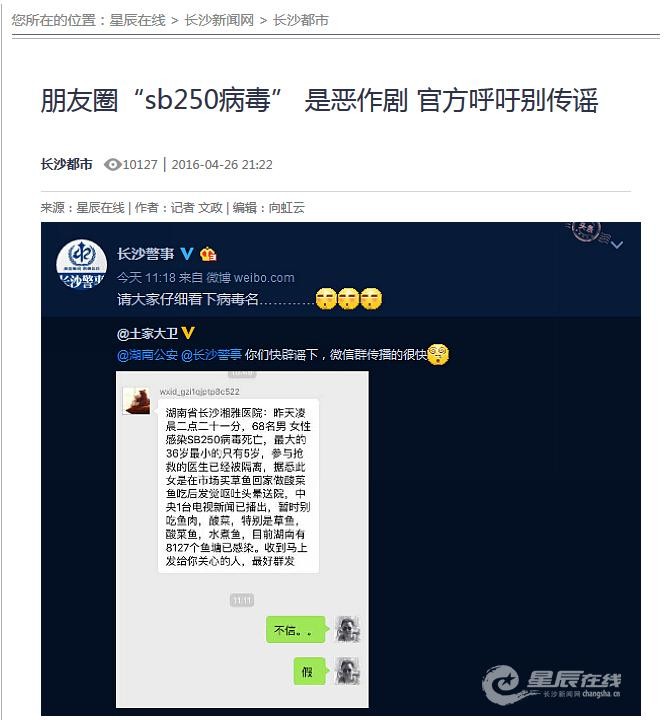Open the @湖南公安 mention
Viewport: 669px width, 720px height.
tap(147, 354)
